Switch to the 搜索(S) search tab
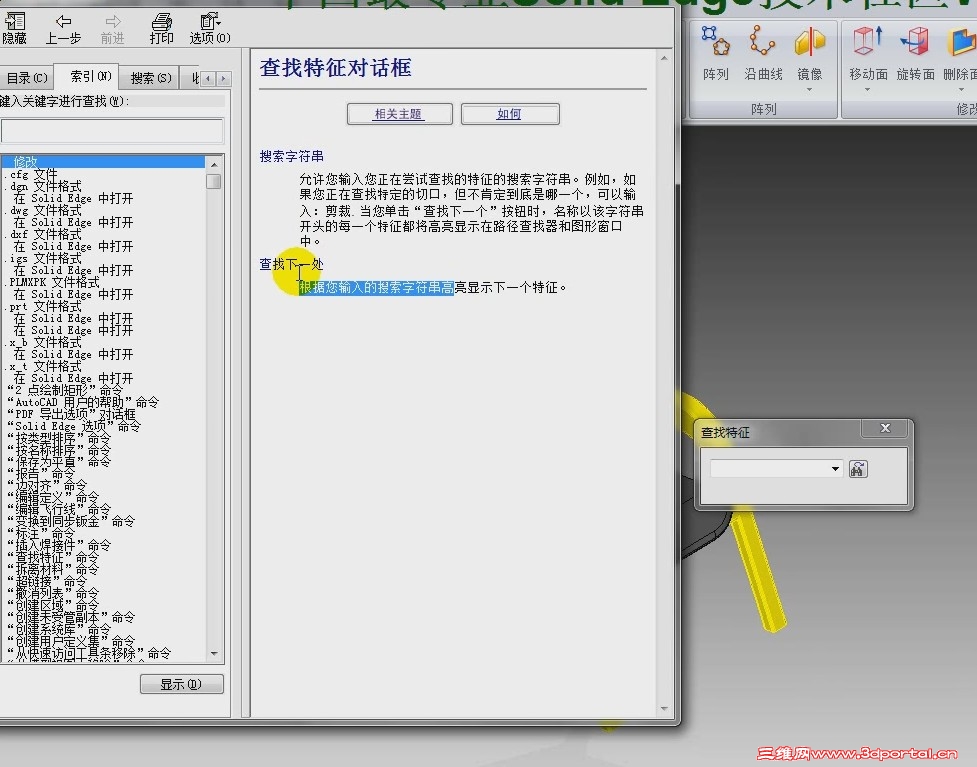This screenshot has width=977, height=767. [151, 78]
